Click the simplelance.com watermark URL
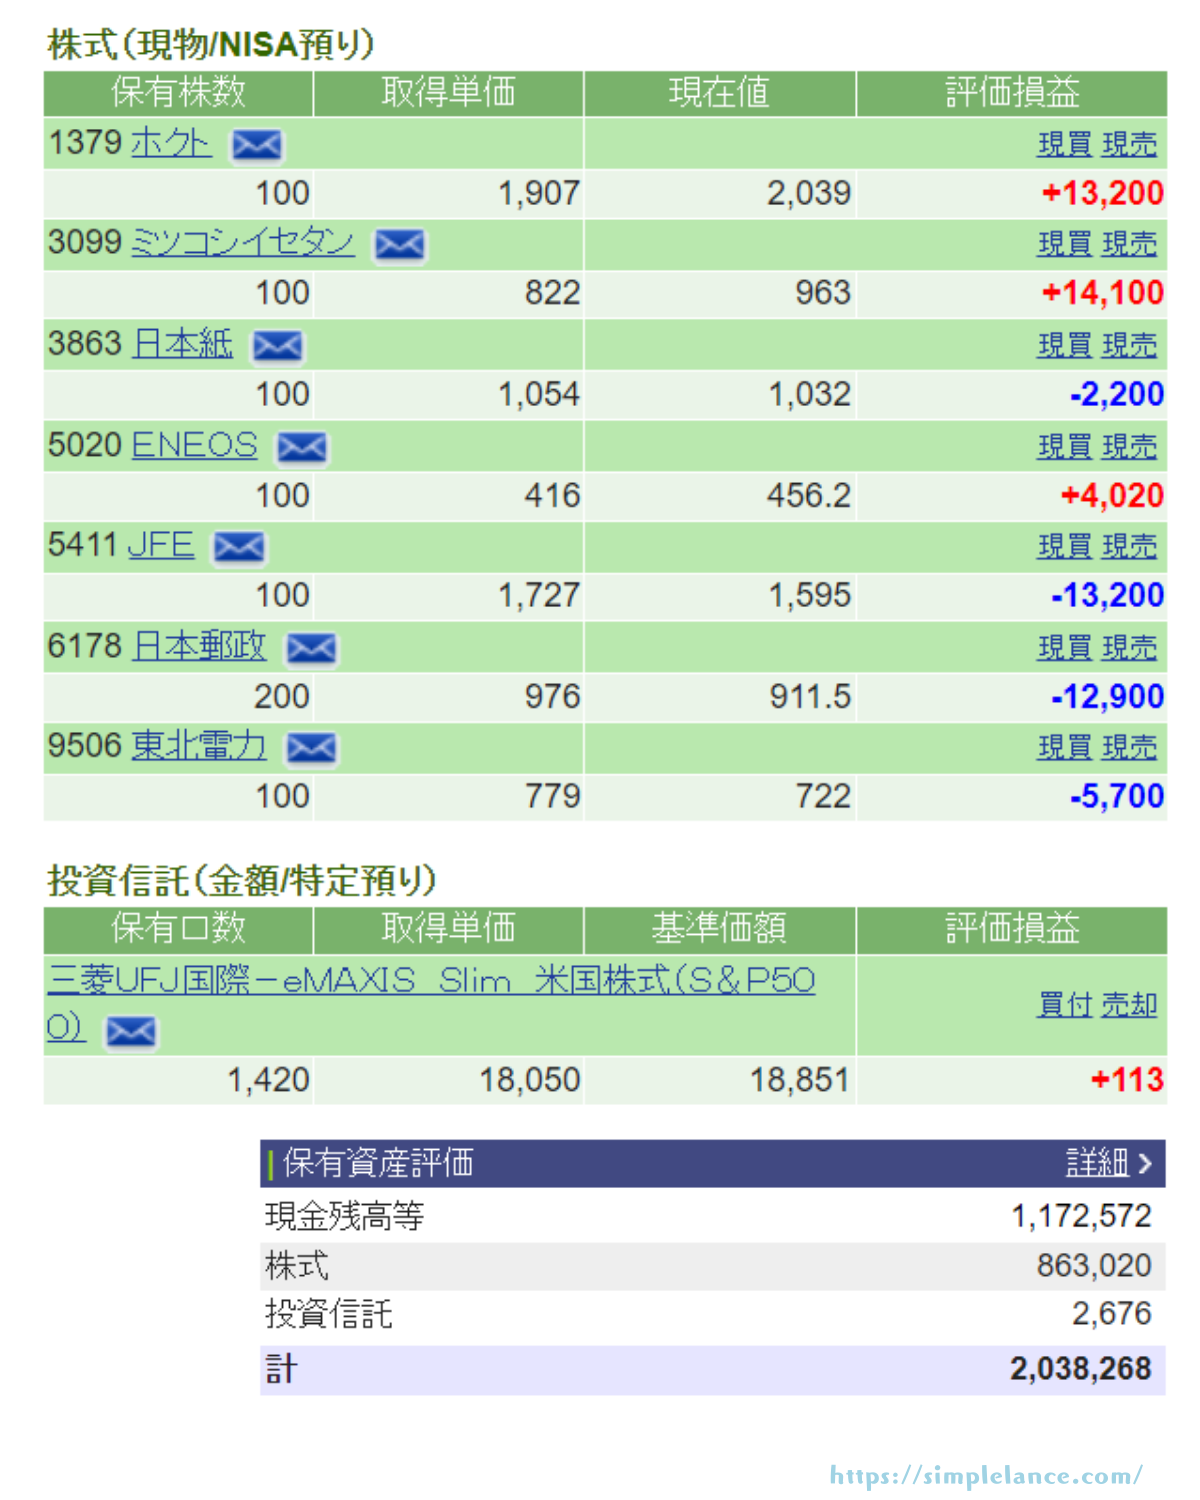The image size is (1200, 1500). click(985, 1475)
